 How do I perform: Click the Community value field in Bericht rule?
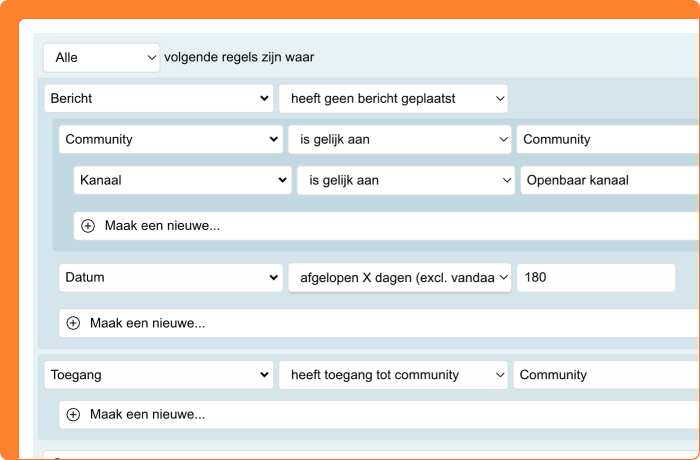coord(608,139)
